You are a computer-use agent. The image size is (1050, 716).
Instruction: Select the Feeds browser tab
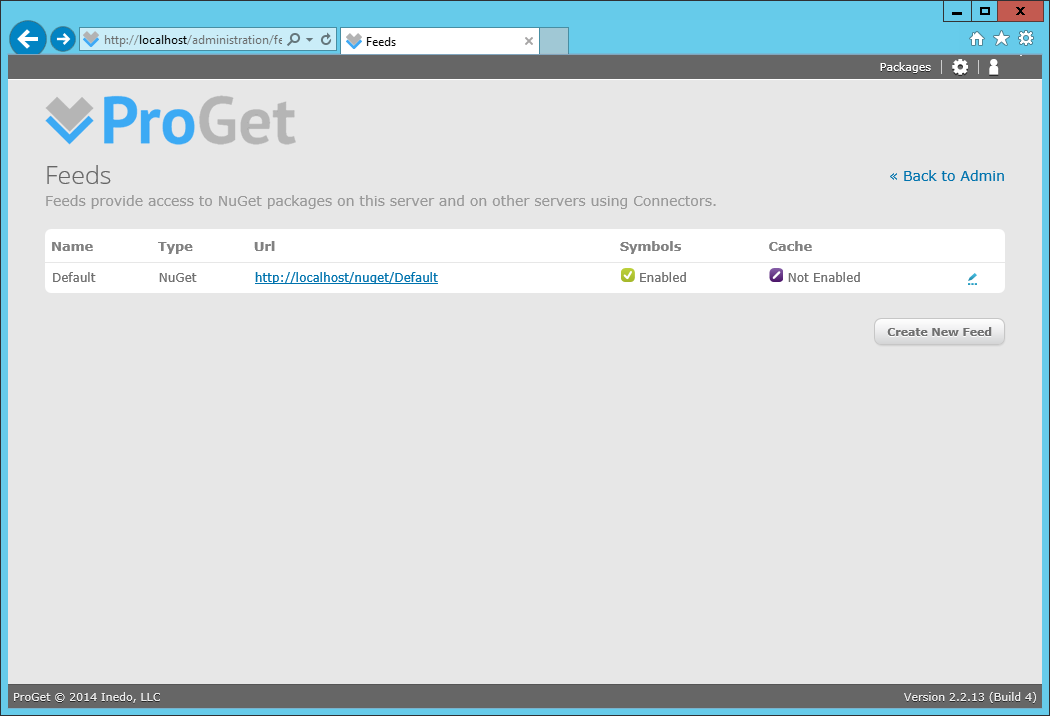coord(439,41)
